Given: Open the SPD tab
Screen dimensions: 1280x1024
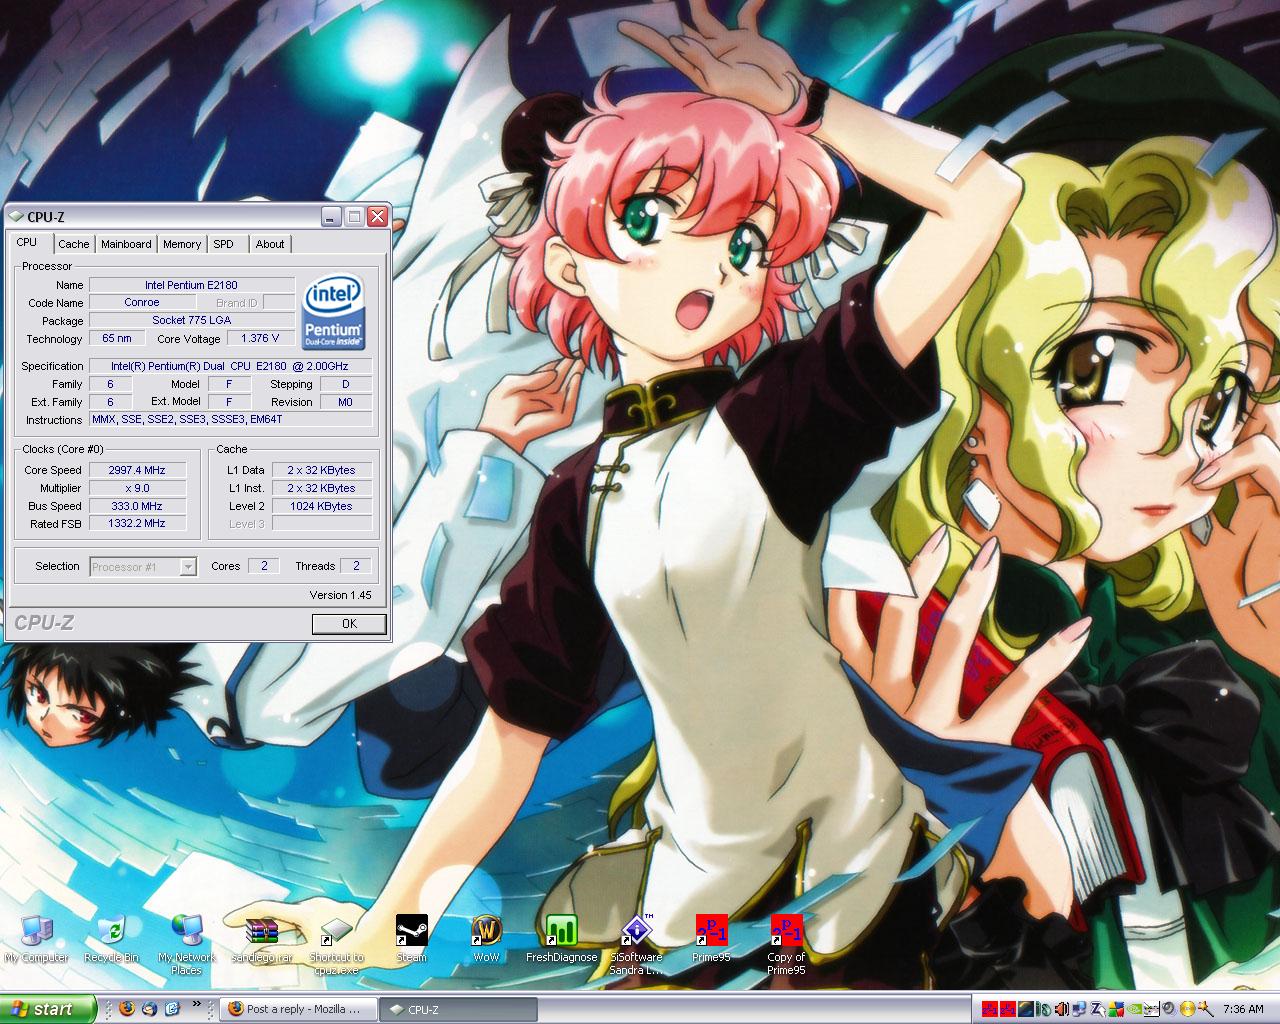Looking at the screenshot, I should tap(224, 244).
